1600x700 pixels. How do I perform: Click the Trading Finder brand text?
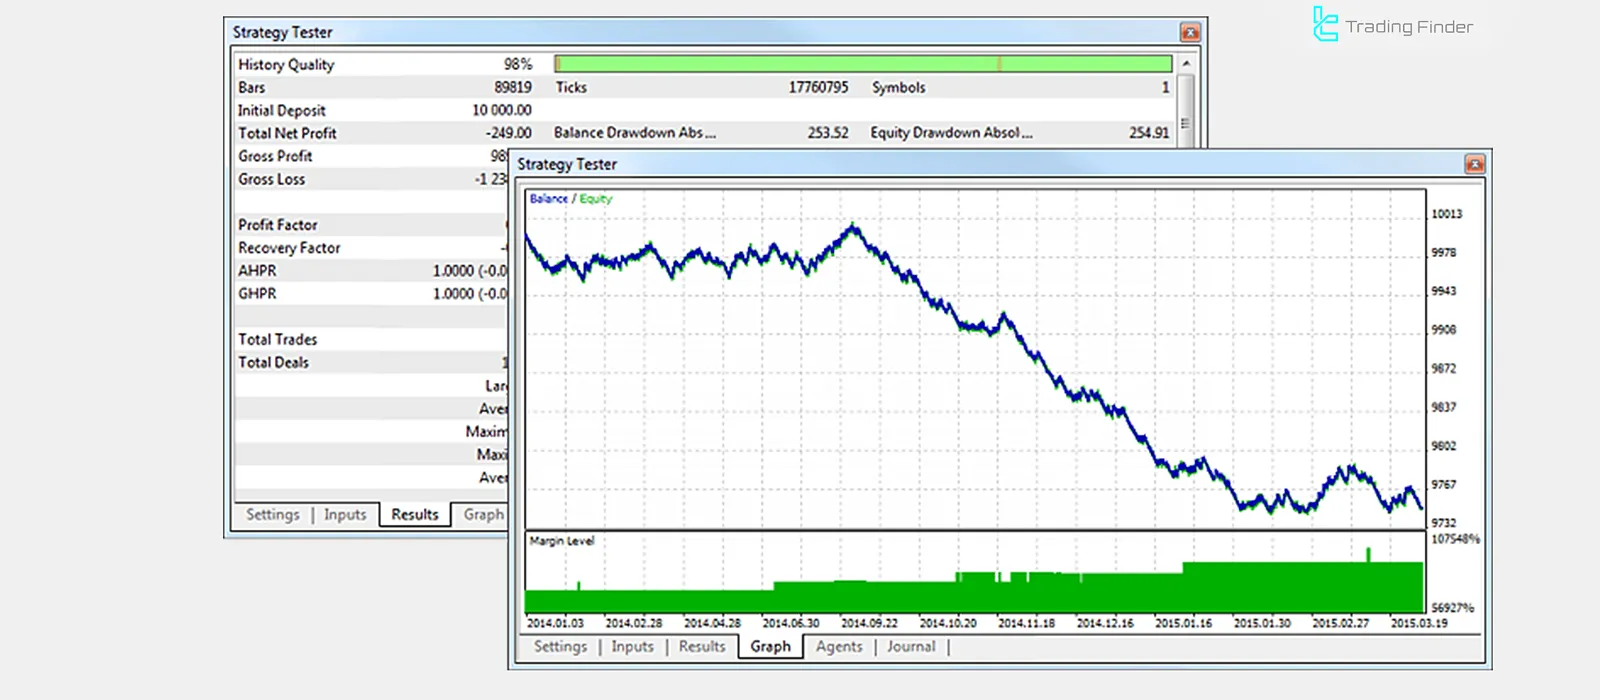pos(1409,27)
